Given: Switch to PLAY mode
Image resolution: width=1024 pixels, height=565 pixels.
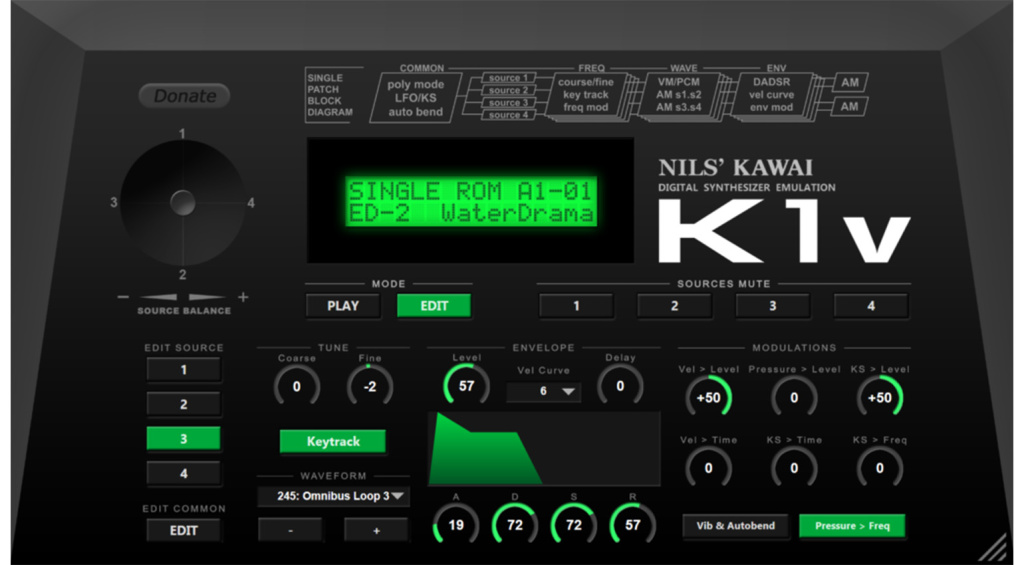Looking at the screenshot, I should (343, 306).
